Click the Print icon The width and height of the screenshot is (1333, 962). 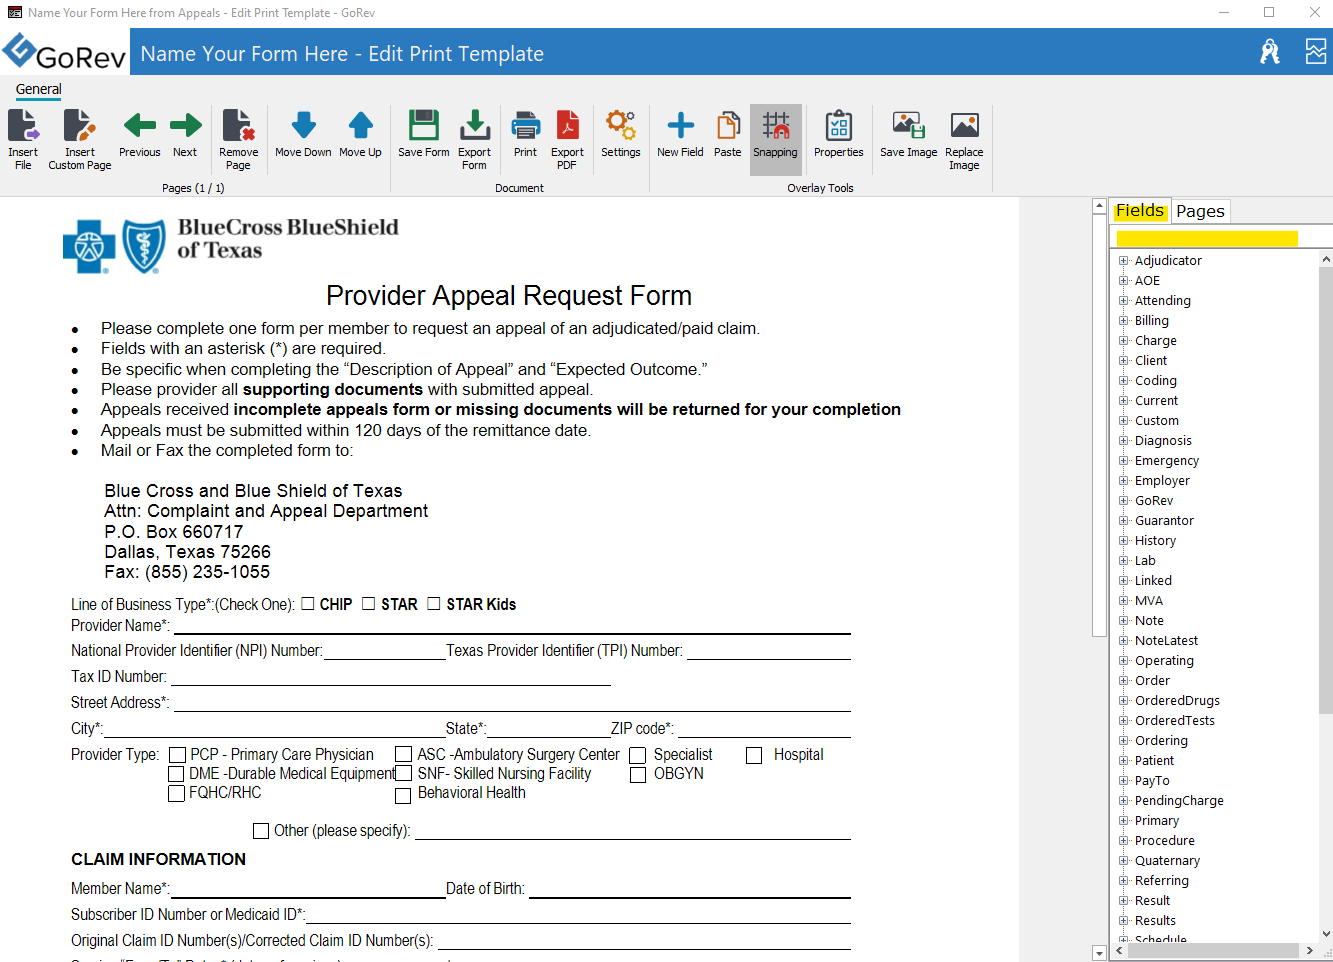(525, 125)
